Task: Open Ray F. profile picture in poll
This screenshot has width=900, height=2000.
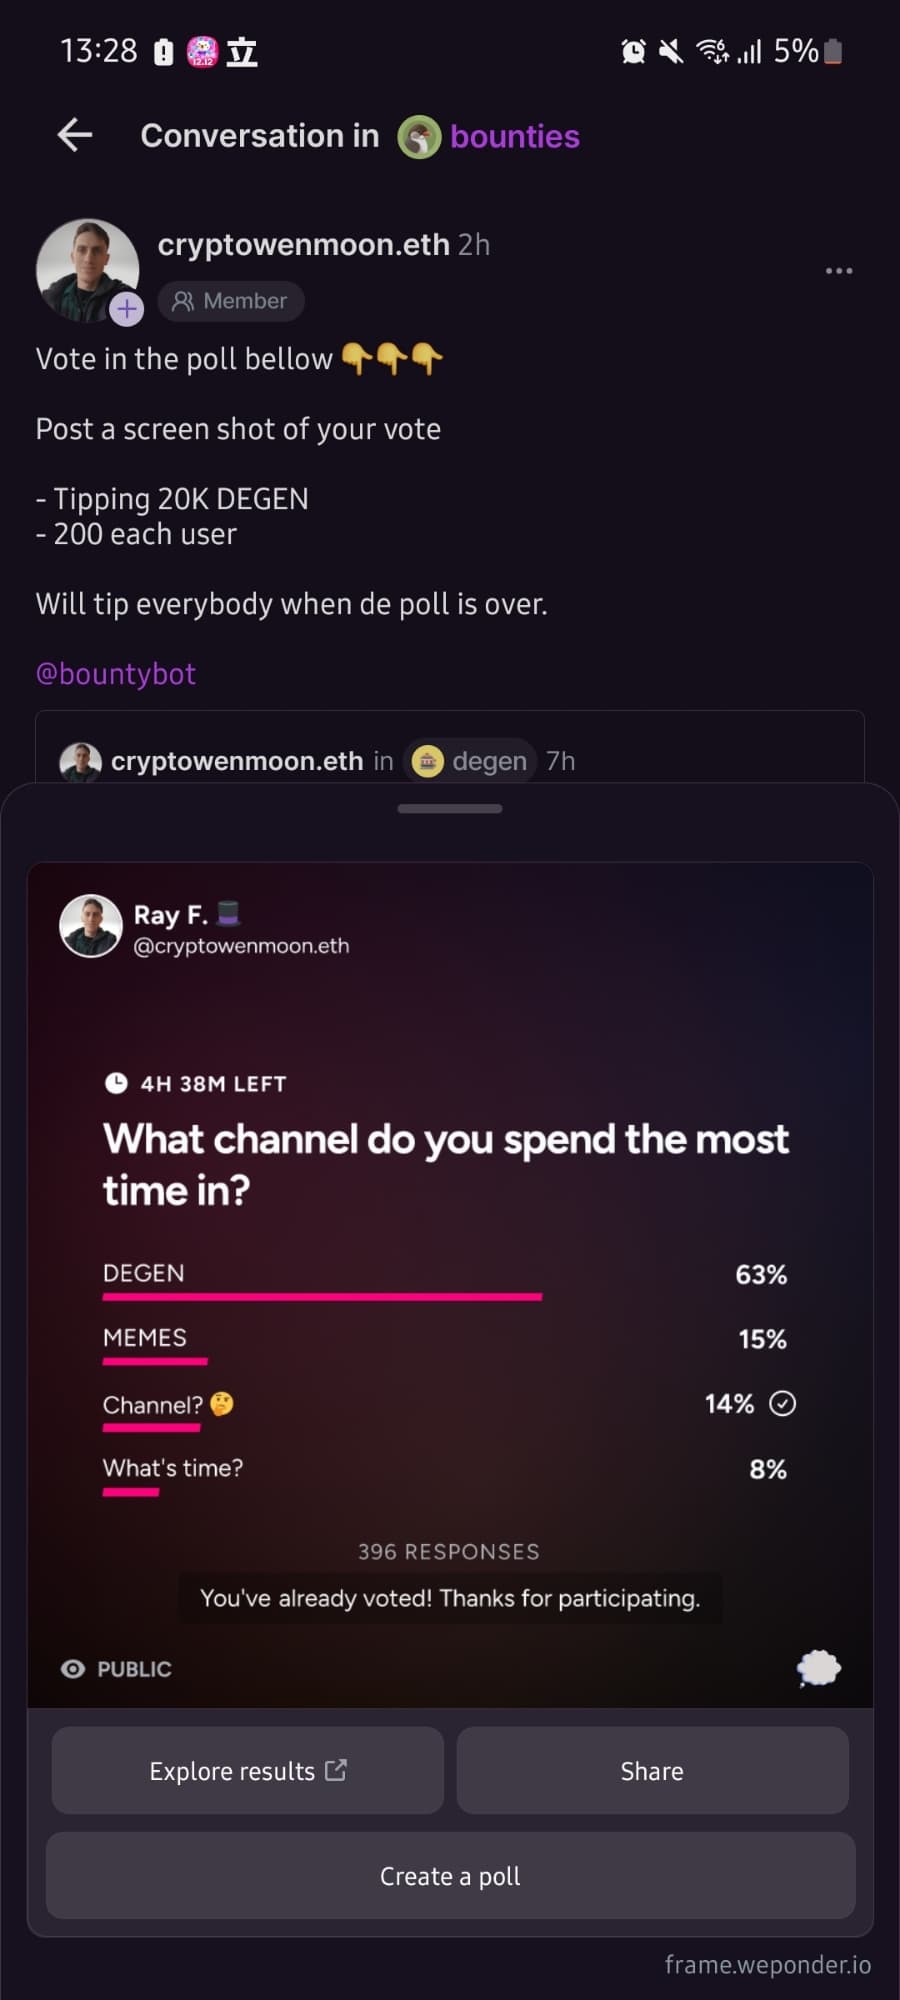Action: coord(91,926)
